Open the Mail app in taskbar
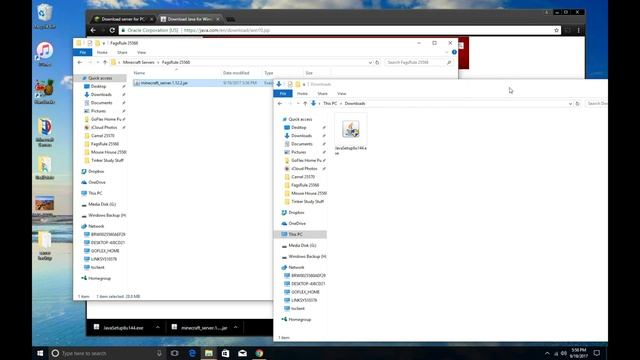This screenshot has width=640, height=360. pyautogui.click(x=242, y=353)
